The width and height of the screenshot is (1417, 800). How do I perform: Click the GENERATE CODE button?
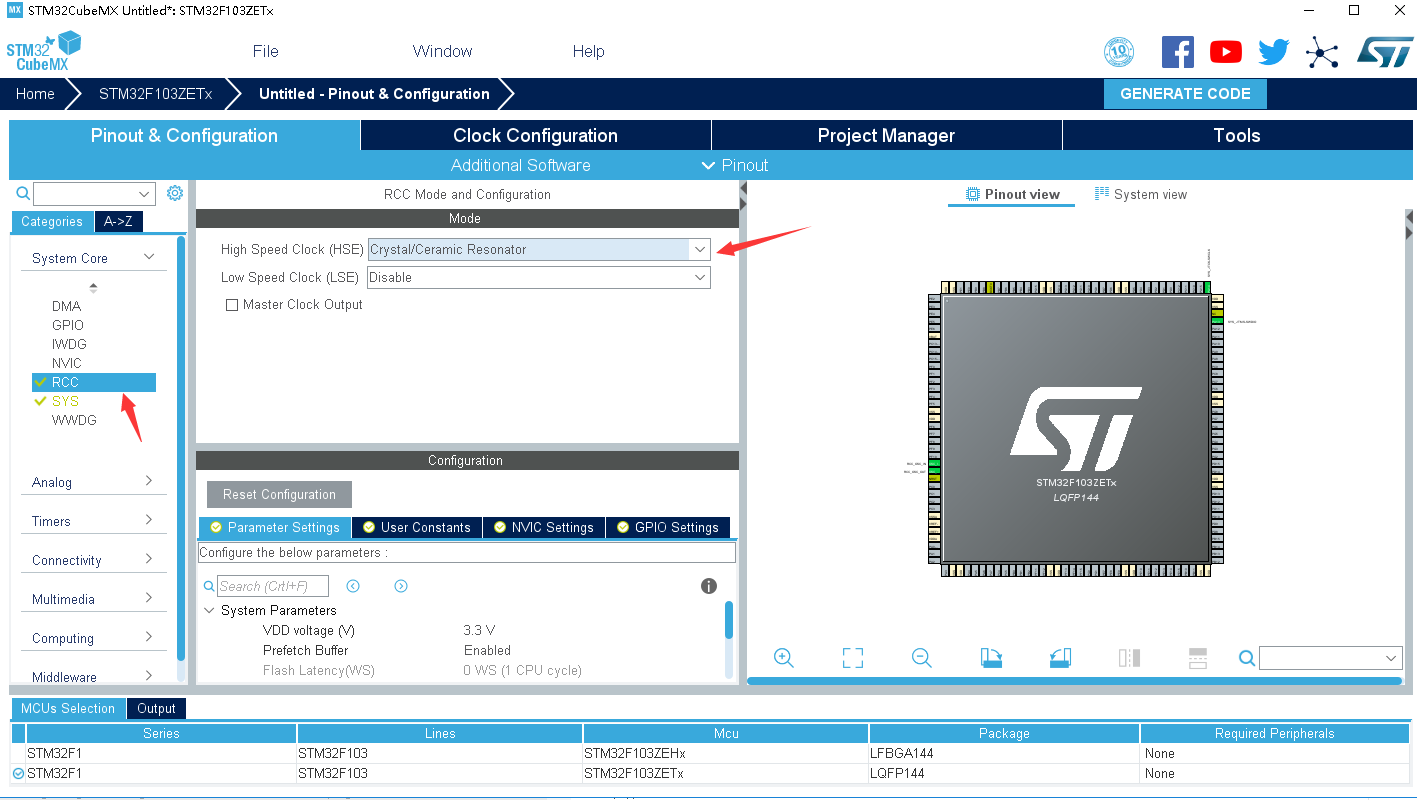click(x=1185, y=93)
